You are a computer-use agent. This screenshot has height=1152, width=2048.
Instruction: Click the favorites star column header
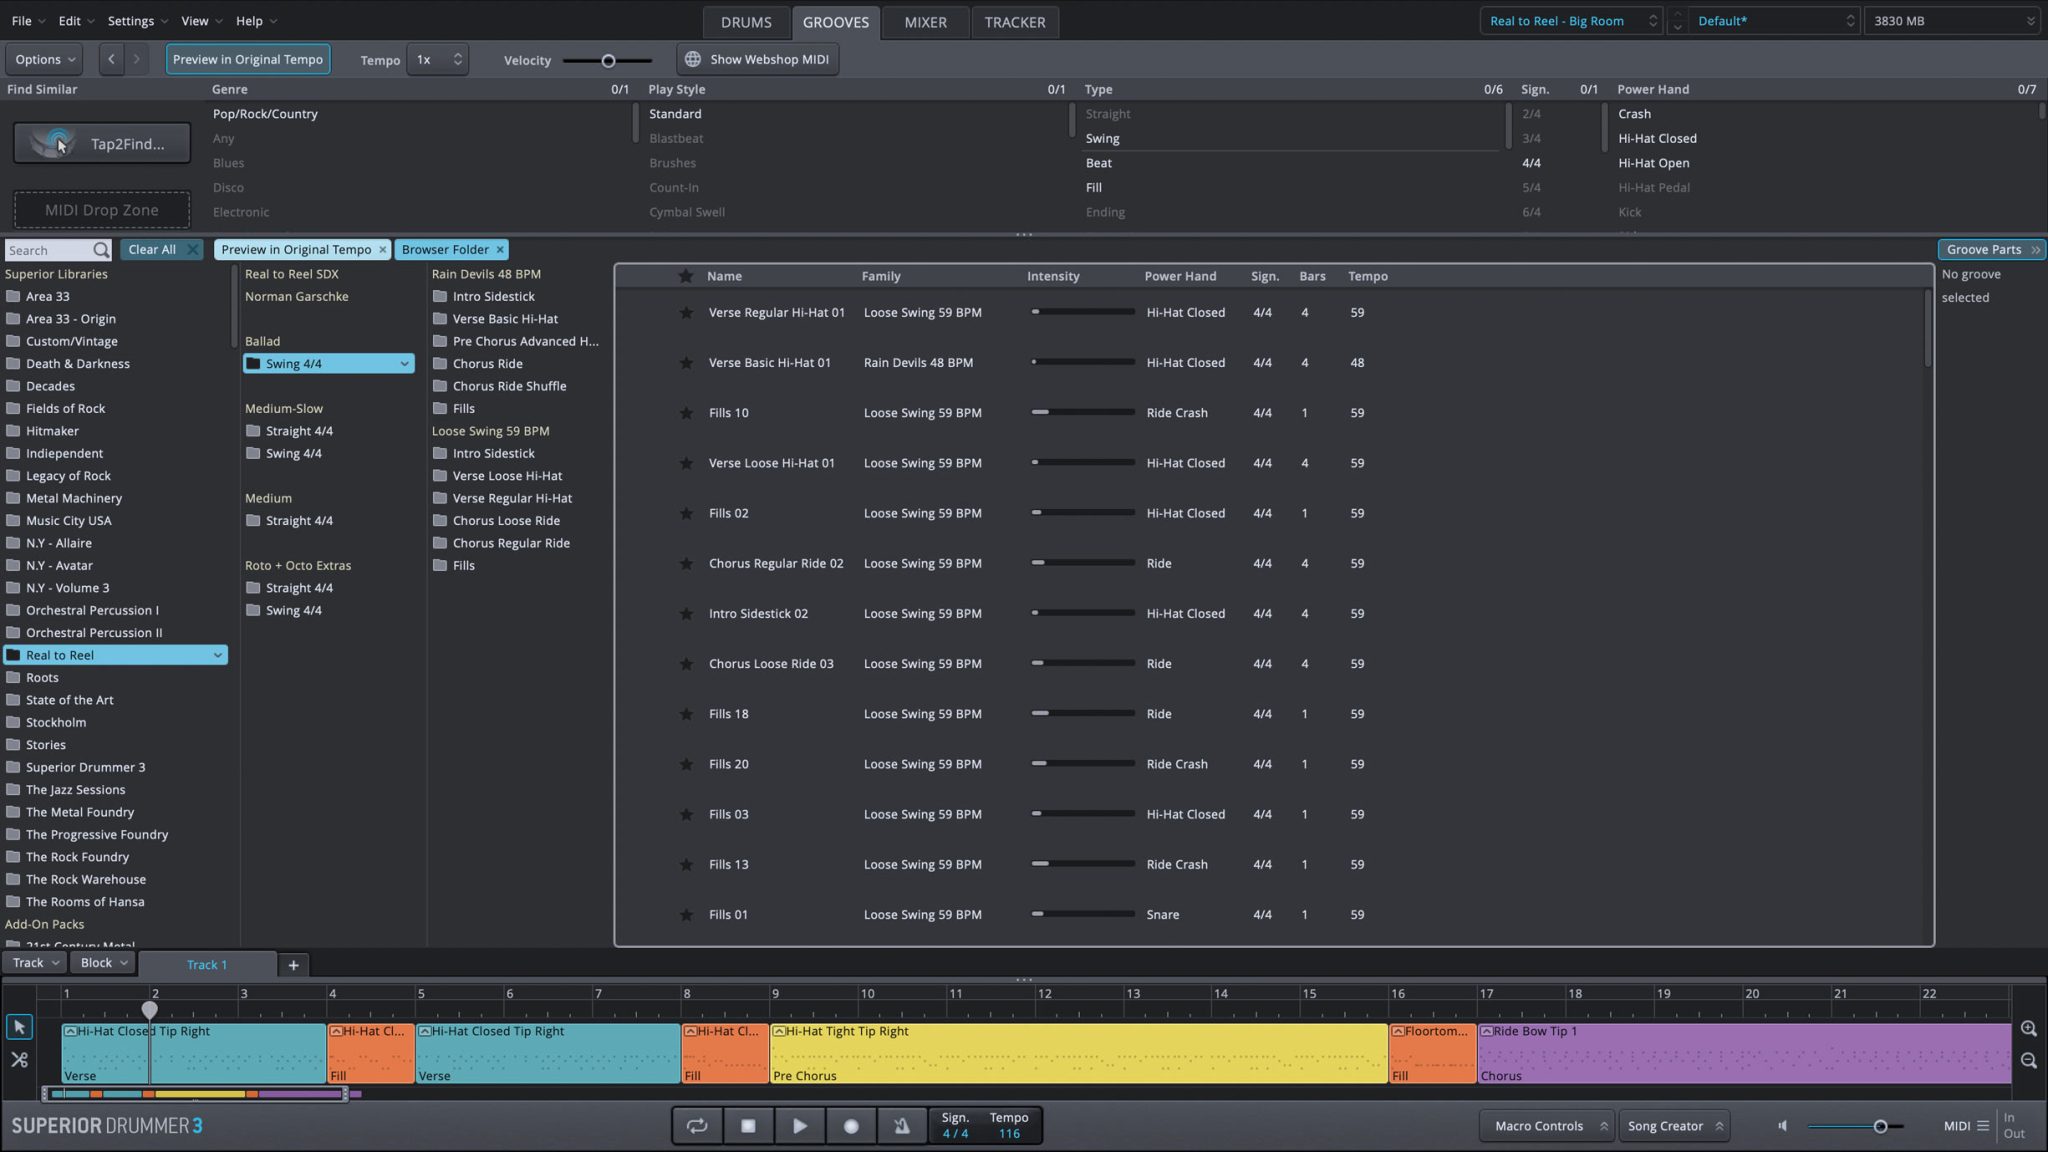tap(686, 276)
